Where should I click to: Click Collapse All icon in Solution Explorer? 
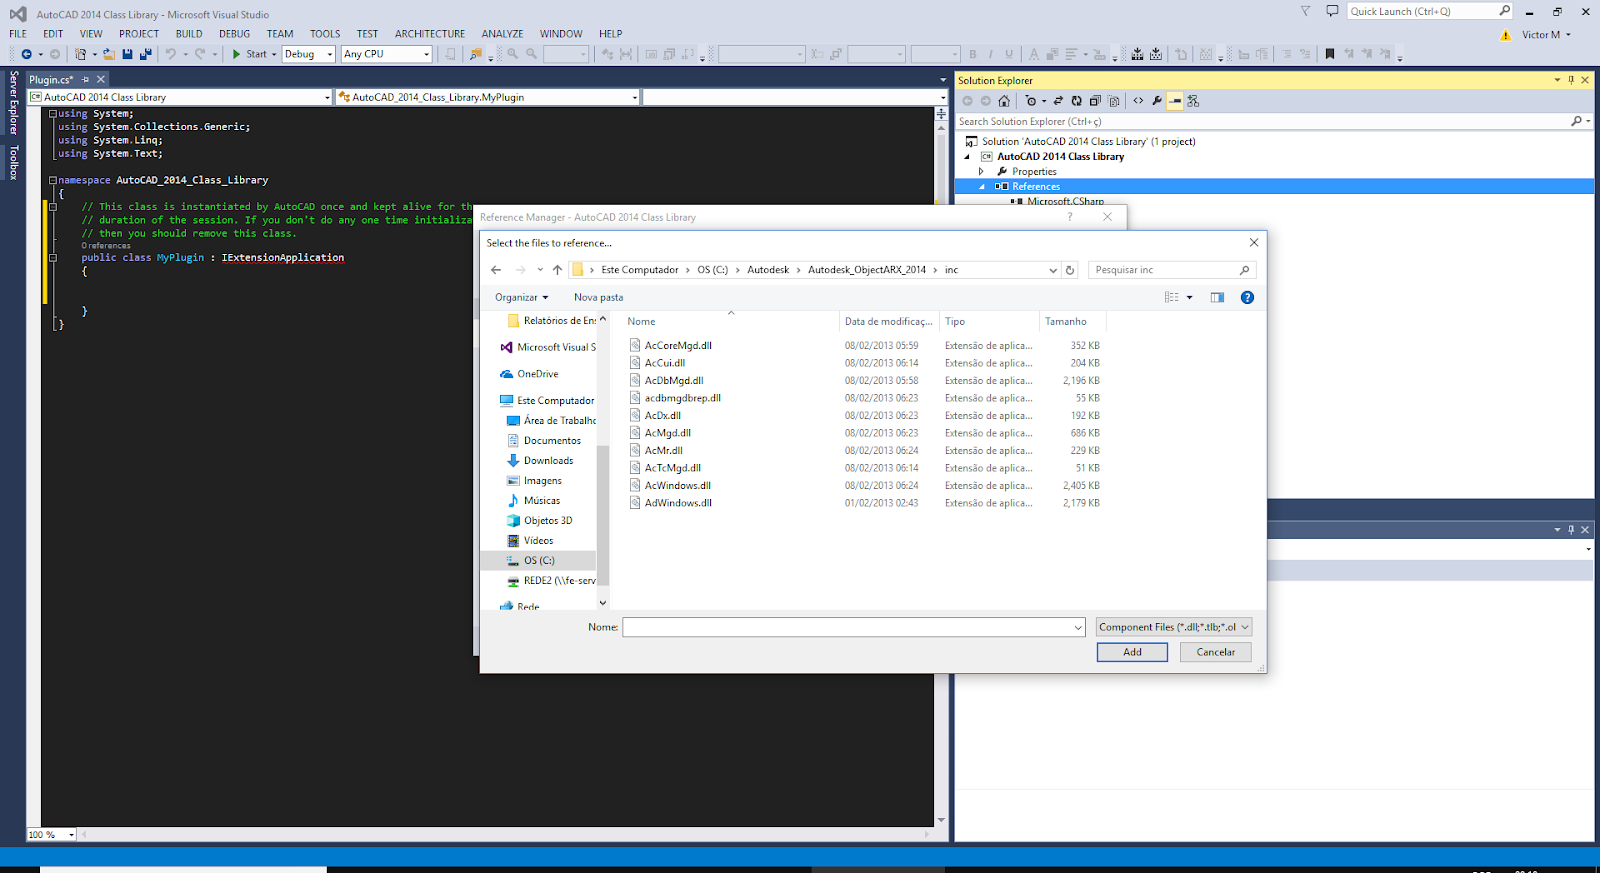pos(1095,101)
